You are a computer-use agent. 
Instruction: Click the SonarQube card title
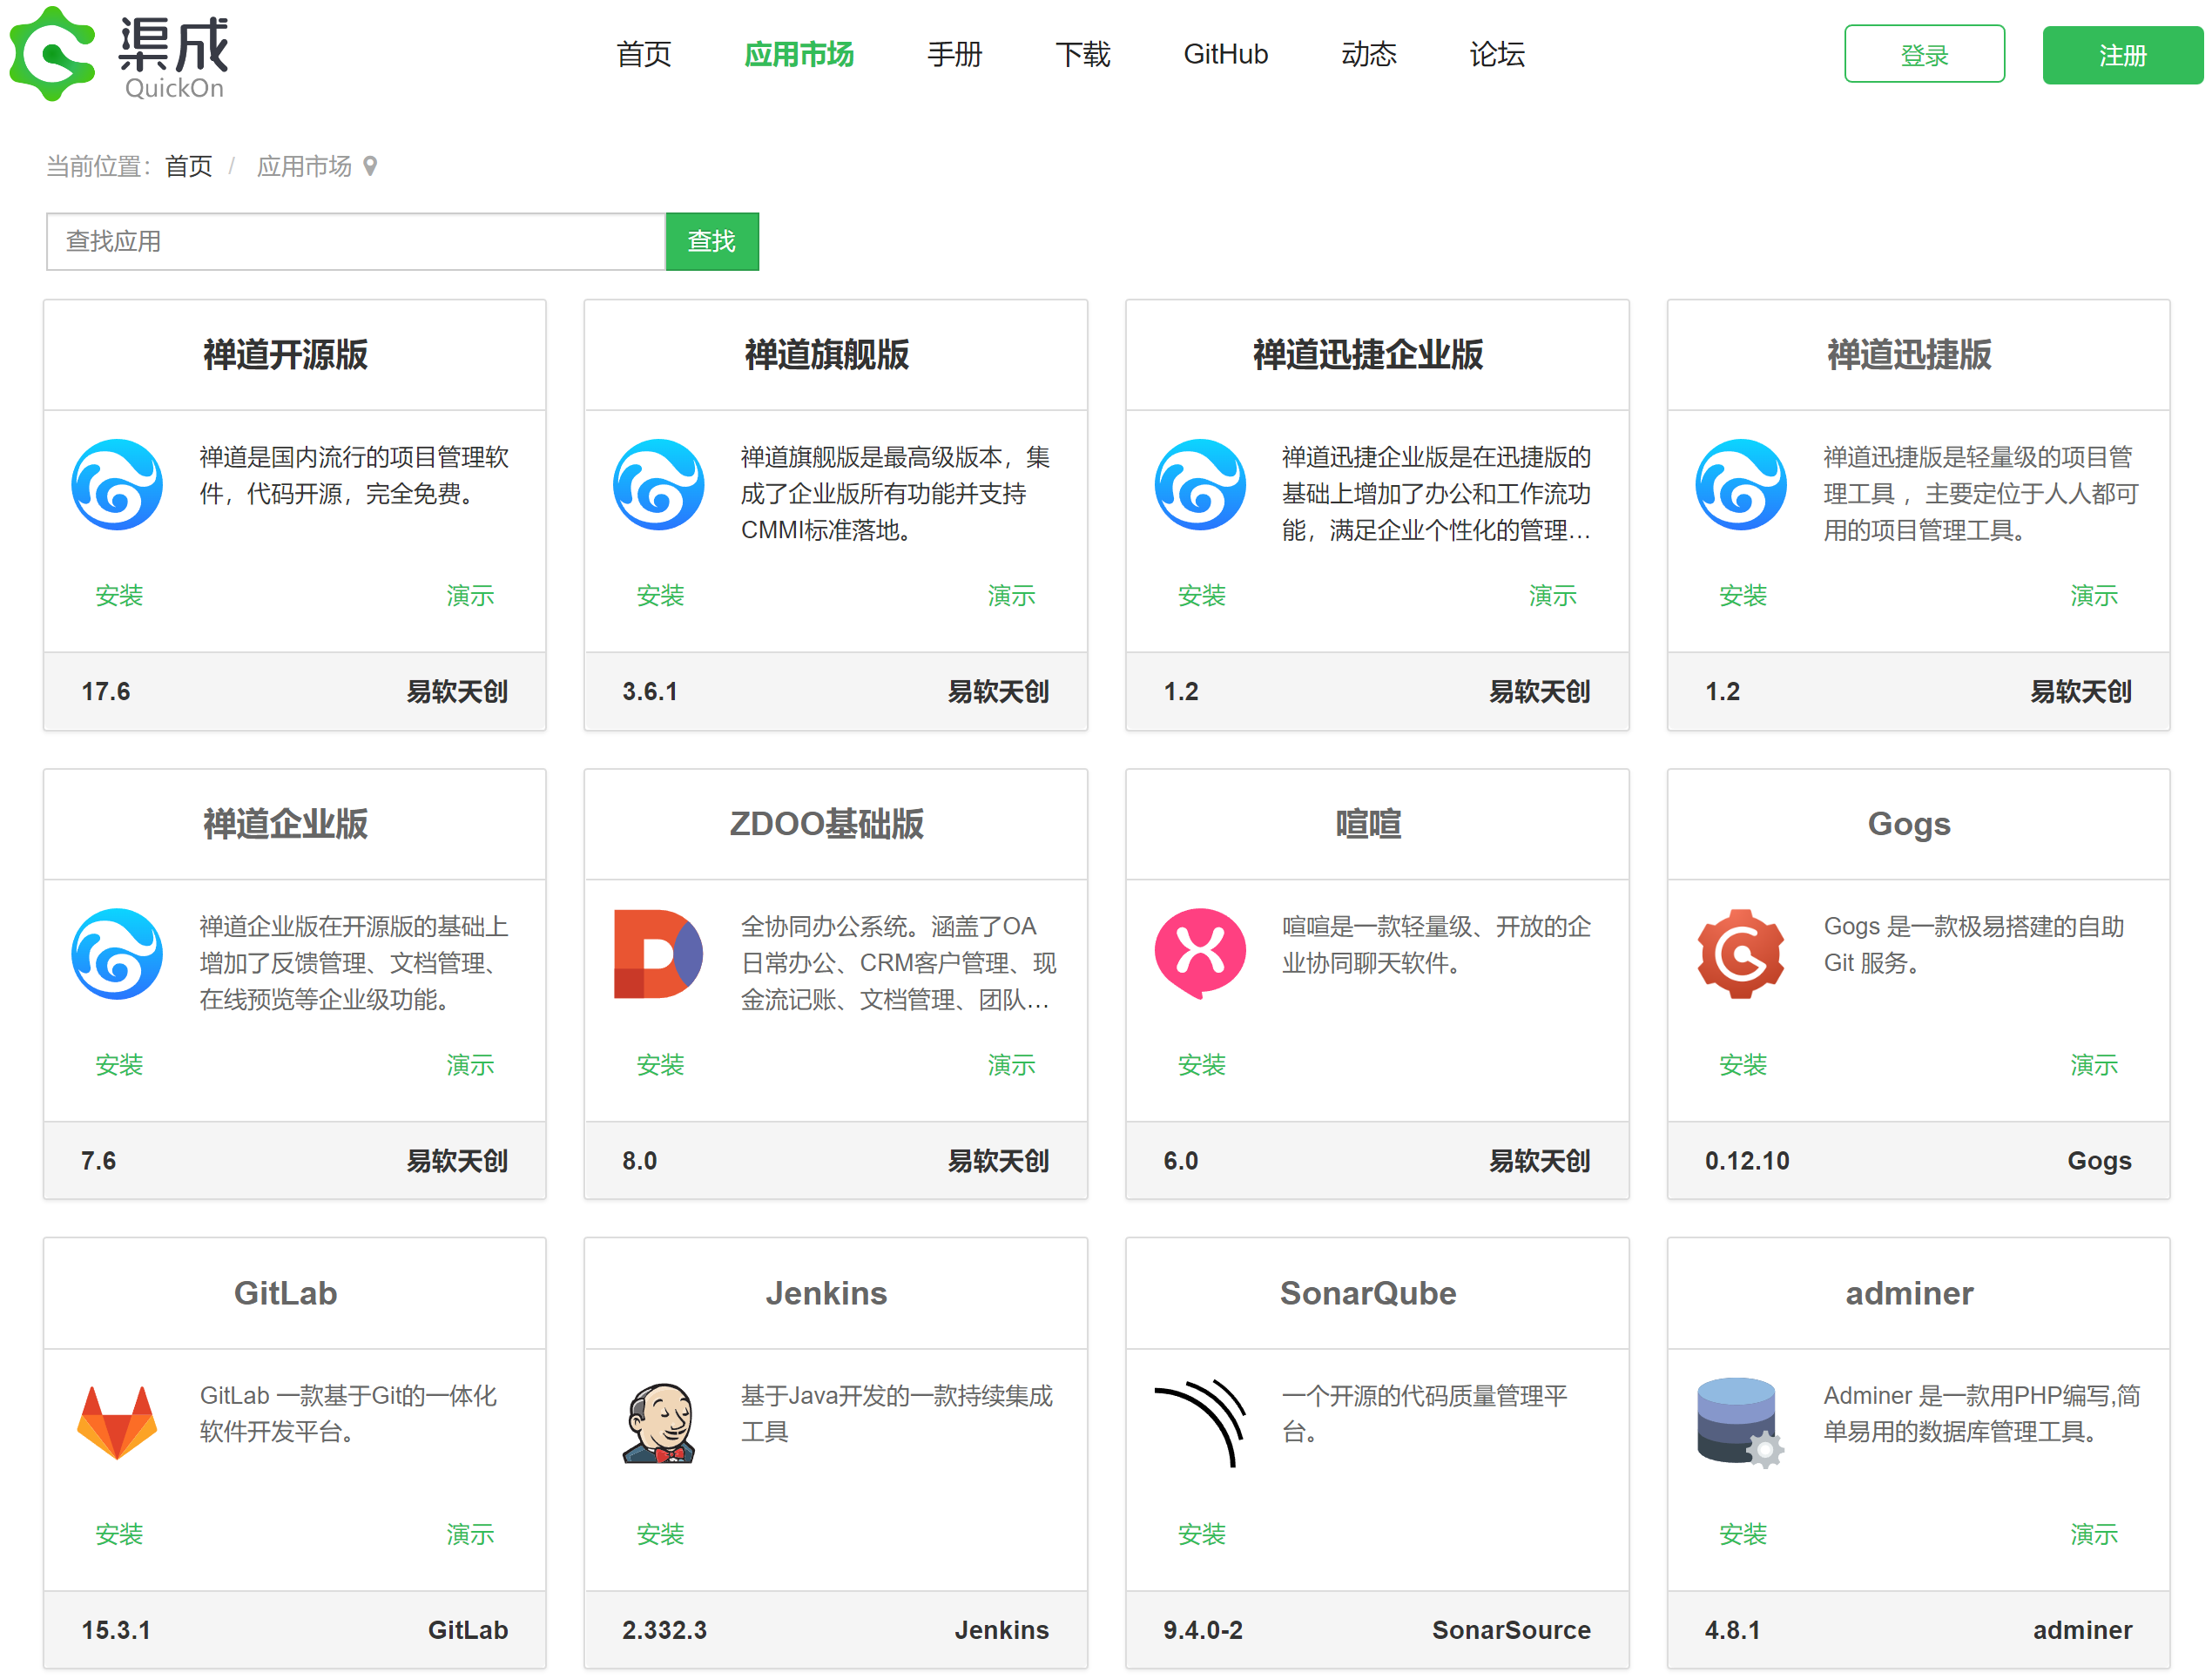[x=1367, y=1292]
